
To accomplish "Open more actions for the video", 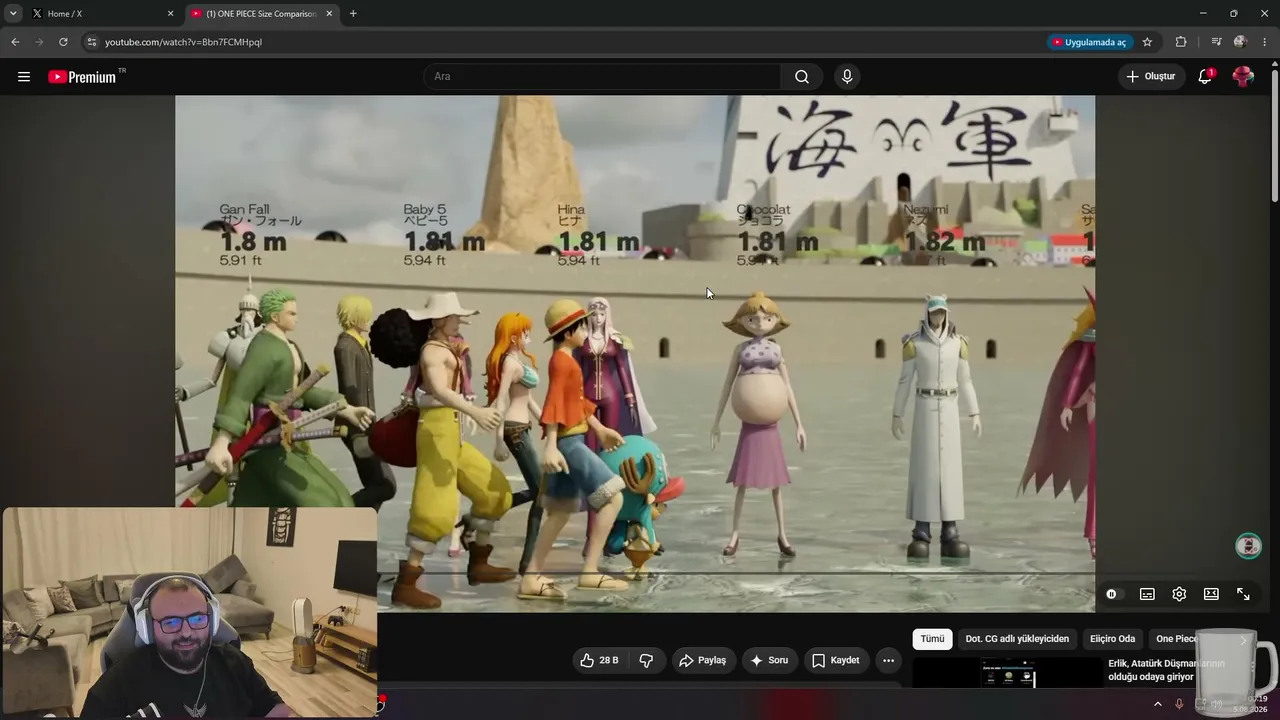I will tap(888, 660).
